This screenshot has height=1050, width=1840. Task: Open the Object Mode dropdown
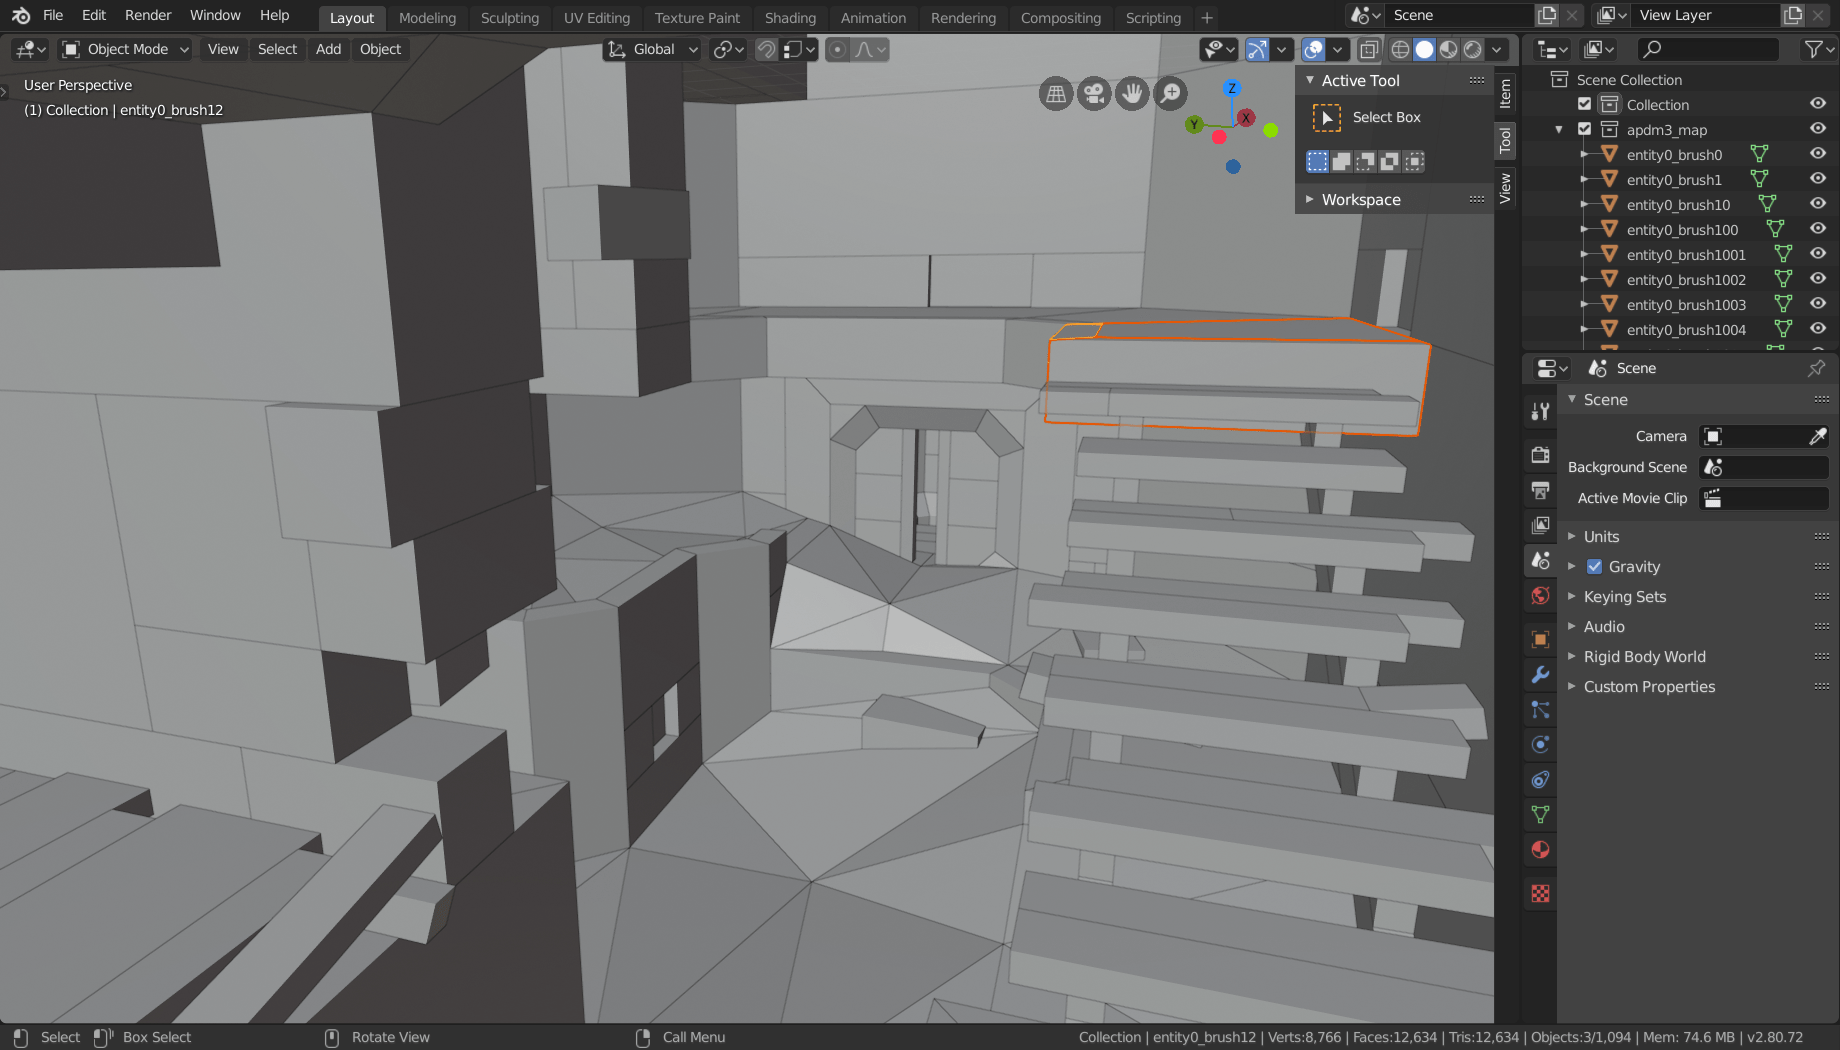[124, 49]
